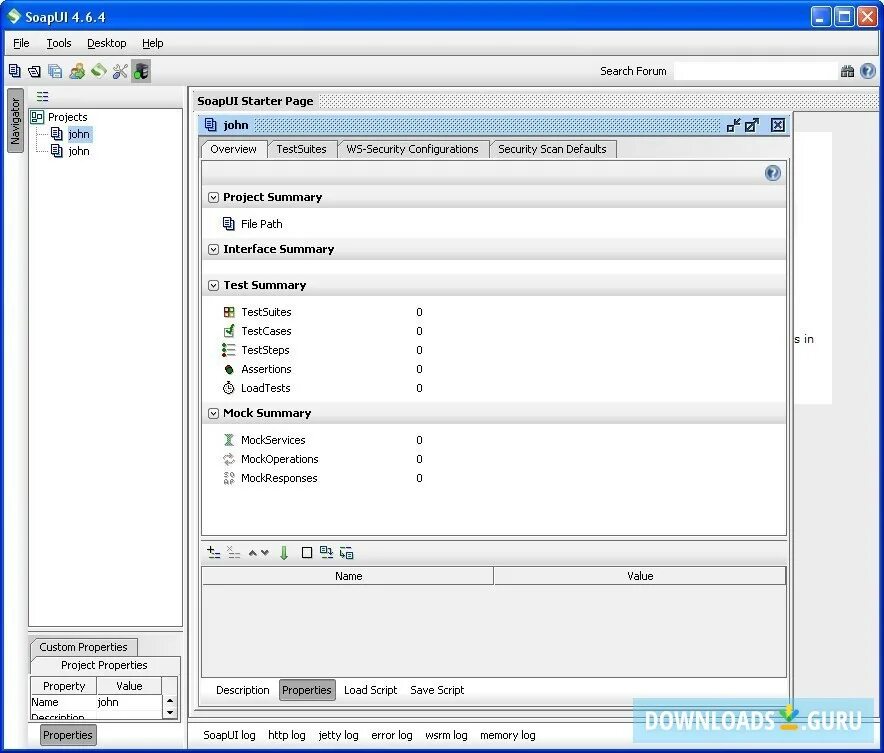The image size is (884, 753).
Task: Open the File menu
Action: pyautogui.click(x=21, y=43)
